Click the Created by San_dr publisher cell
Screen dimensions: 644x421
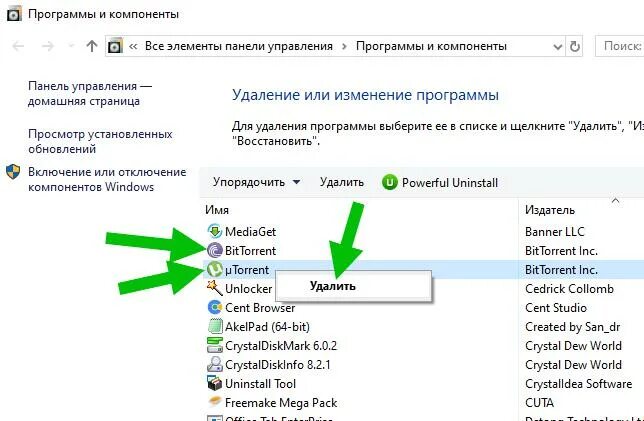573,327
